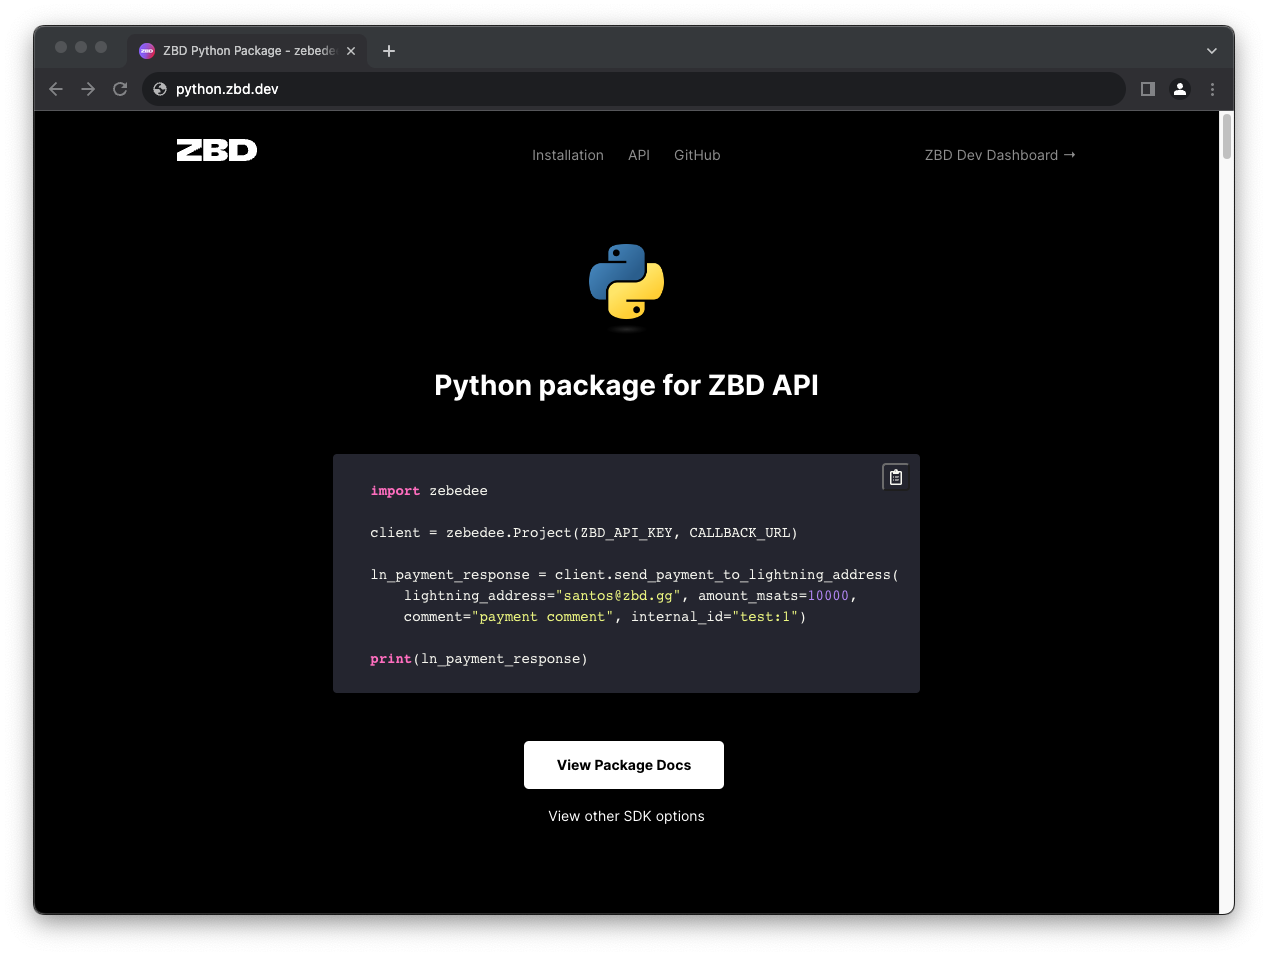Click the 'Python package for ZBD API' heading

tap(626, 385)
